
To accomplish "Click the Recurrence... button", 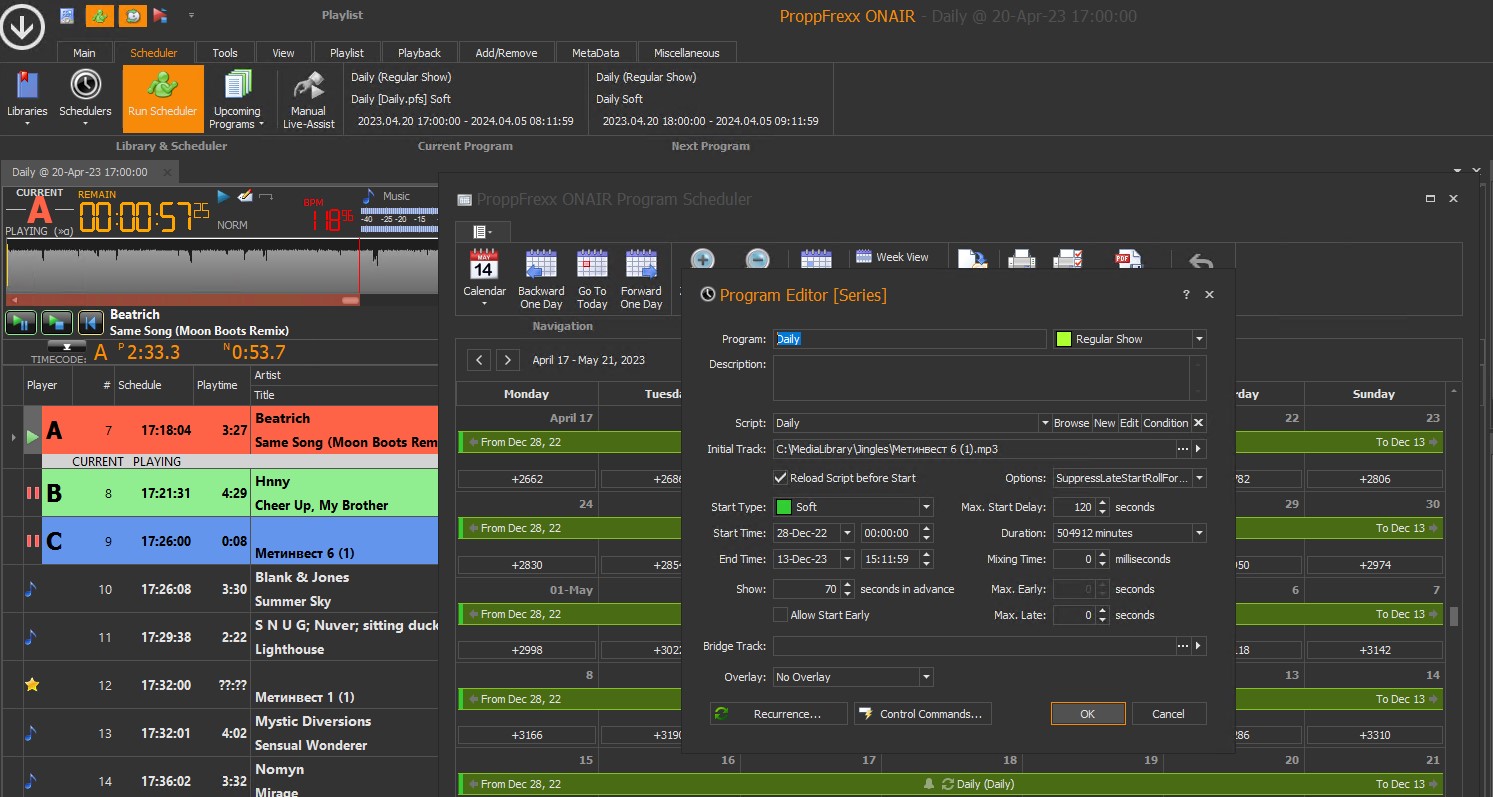I will (779, 714).
